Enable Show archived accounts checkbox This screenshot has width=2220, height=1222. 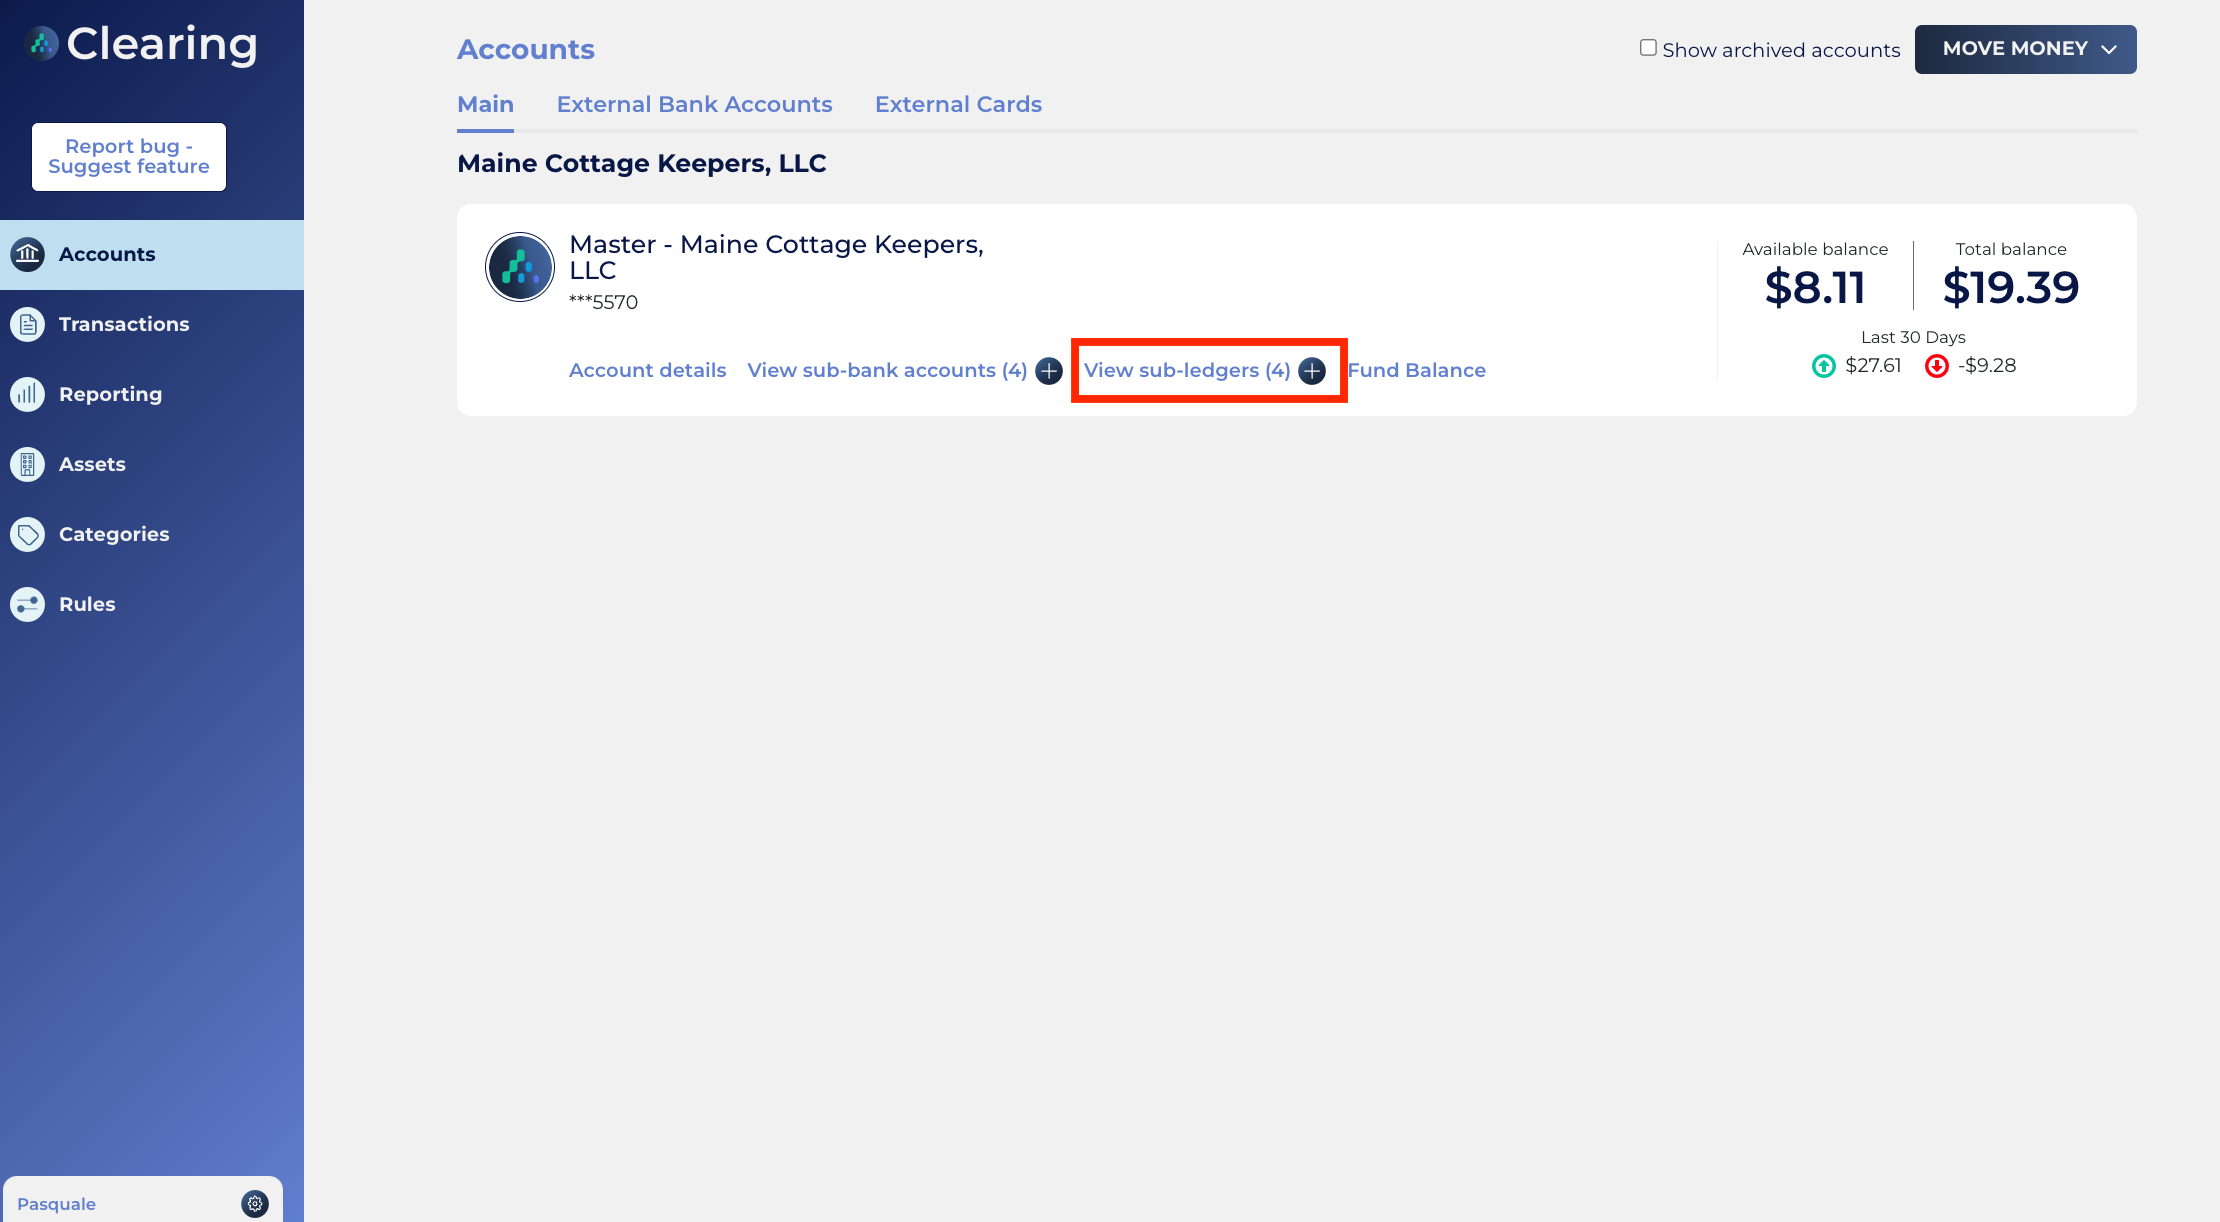pos(1648,48)
